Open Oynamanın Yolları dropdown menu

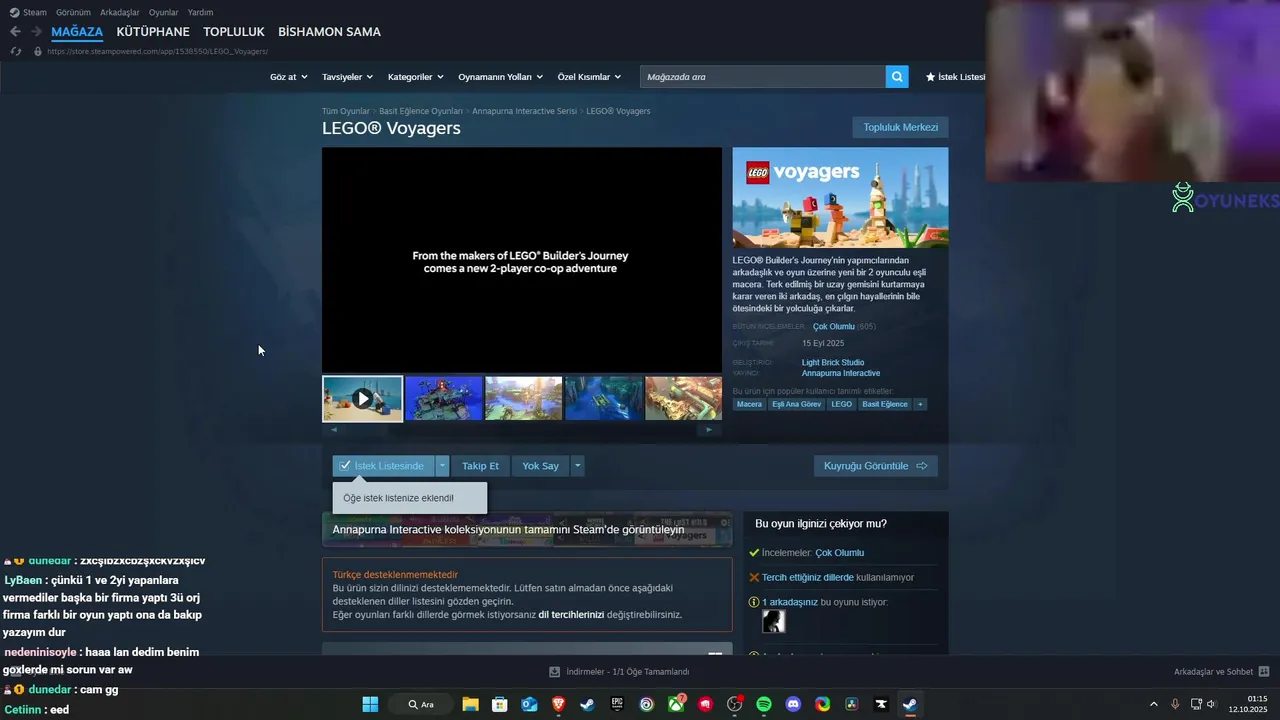pos(500,77)
